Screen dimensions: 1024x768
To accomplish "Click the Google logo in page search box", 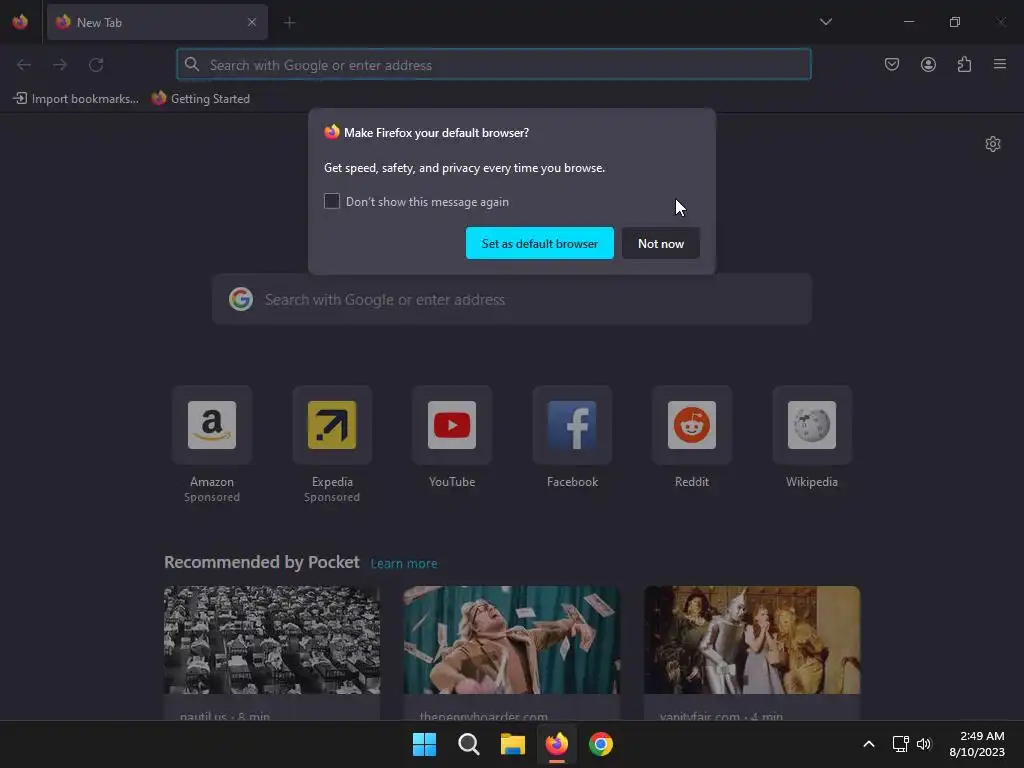I will pyautogui.click(x=241, y=299).
